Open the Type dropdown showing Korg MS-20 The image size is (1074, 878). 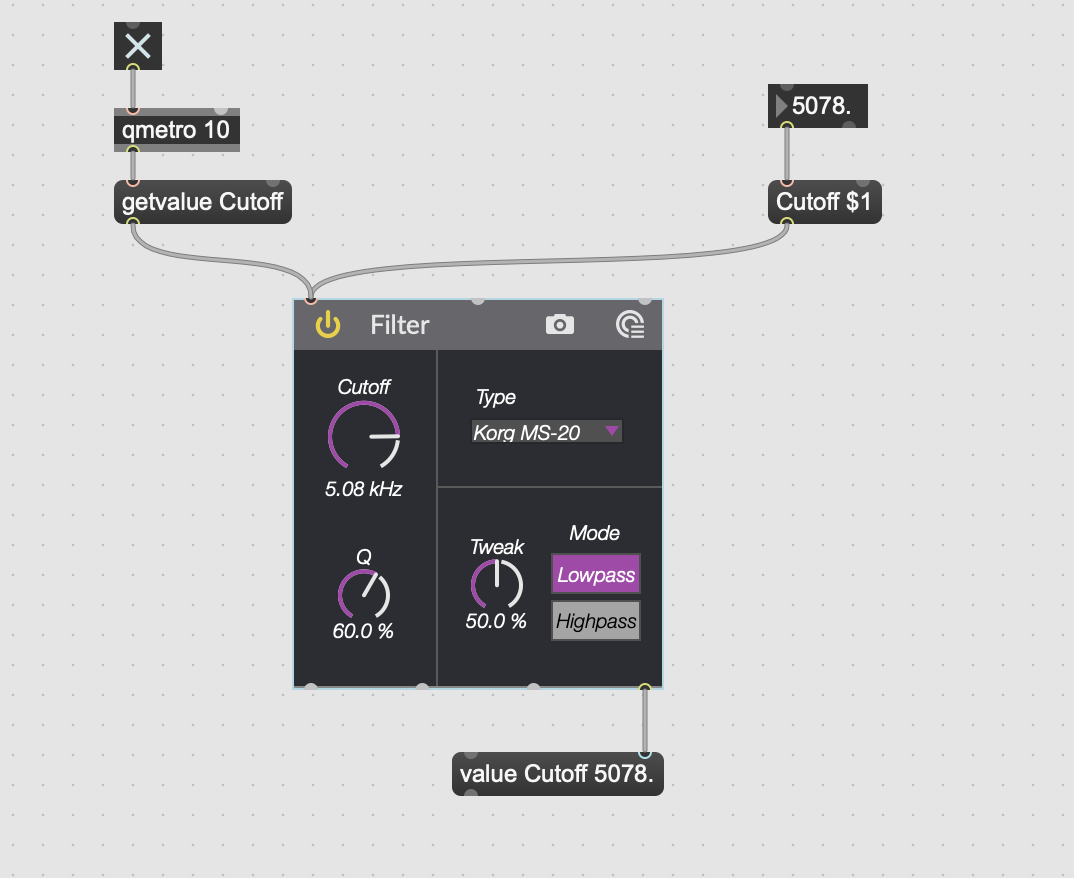coord(547,432)
